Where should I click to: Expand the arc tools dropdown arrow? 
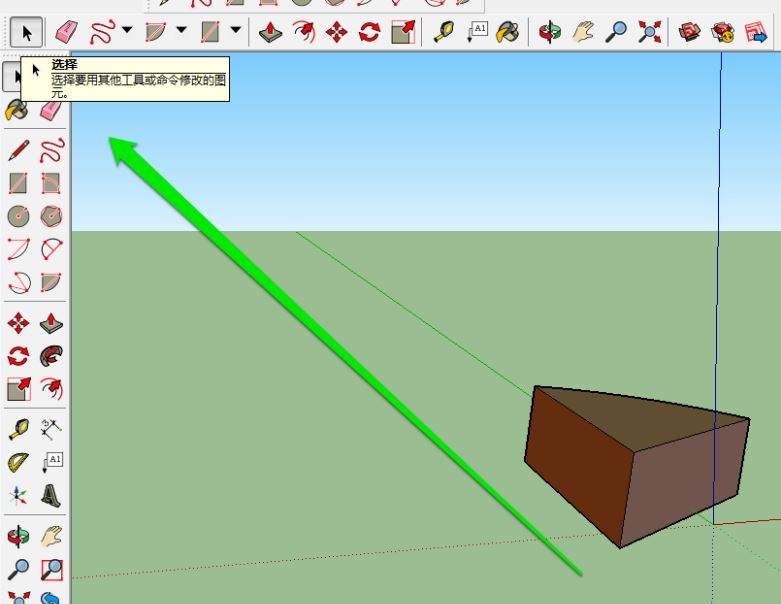tap(181, 30)
